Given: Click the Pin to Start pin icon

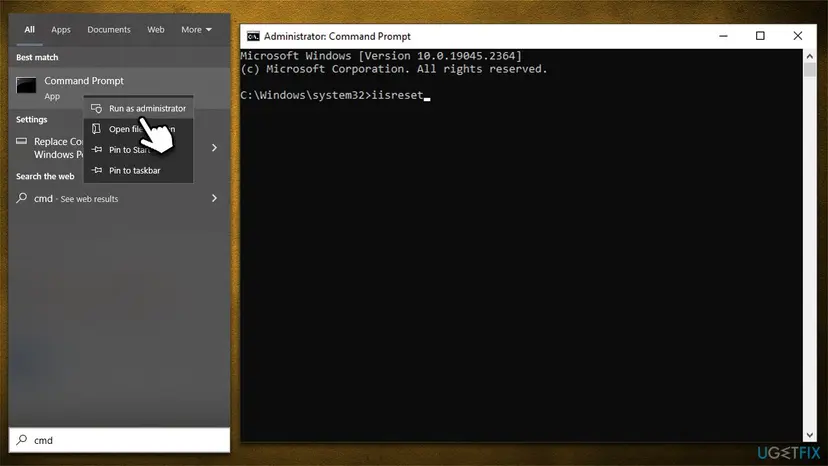Looking at the screenshot, I should point(97,150).
